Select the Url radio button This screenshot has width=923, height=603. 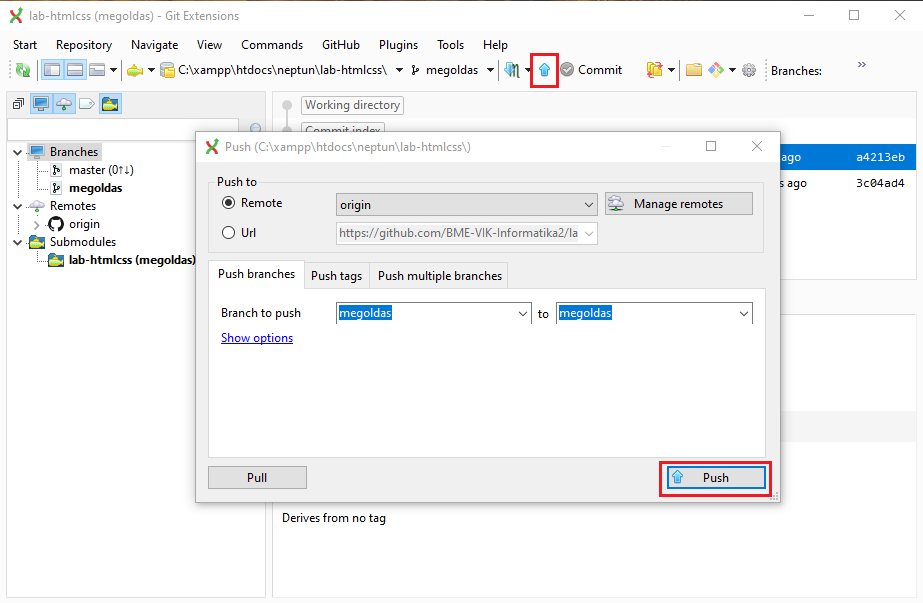point(228,233)
